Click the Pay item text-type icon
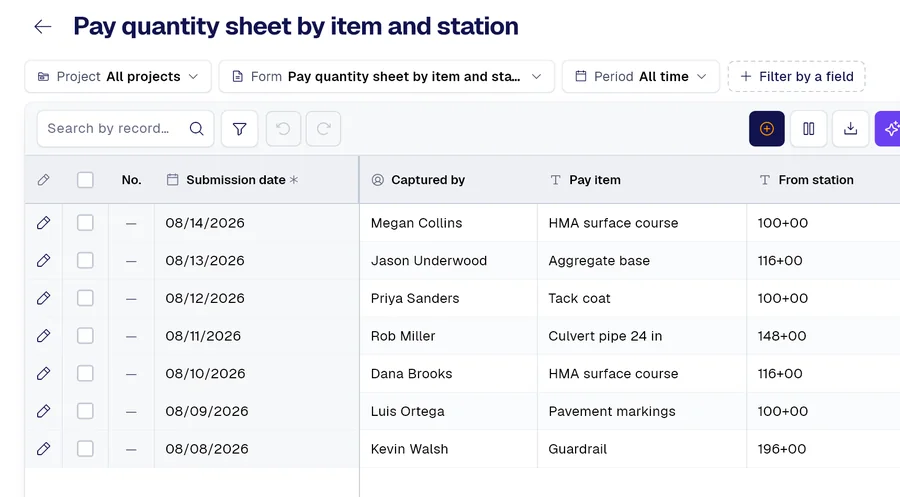This screenshot has height=497, width=900. pos(555,180)
